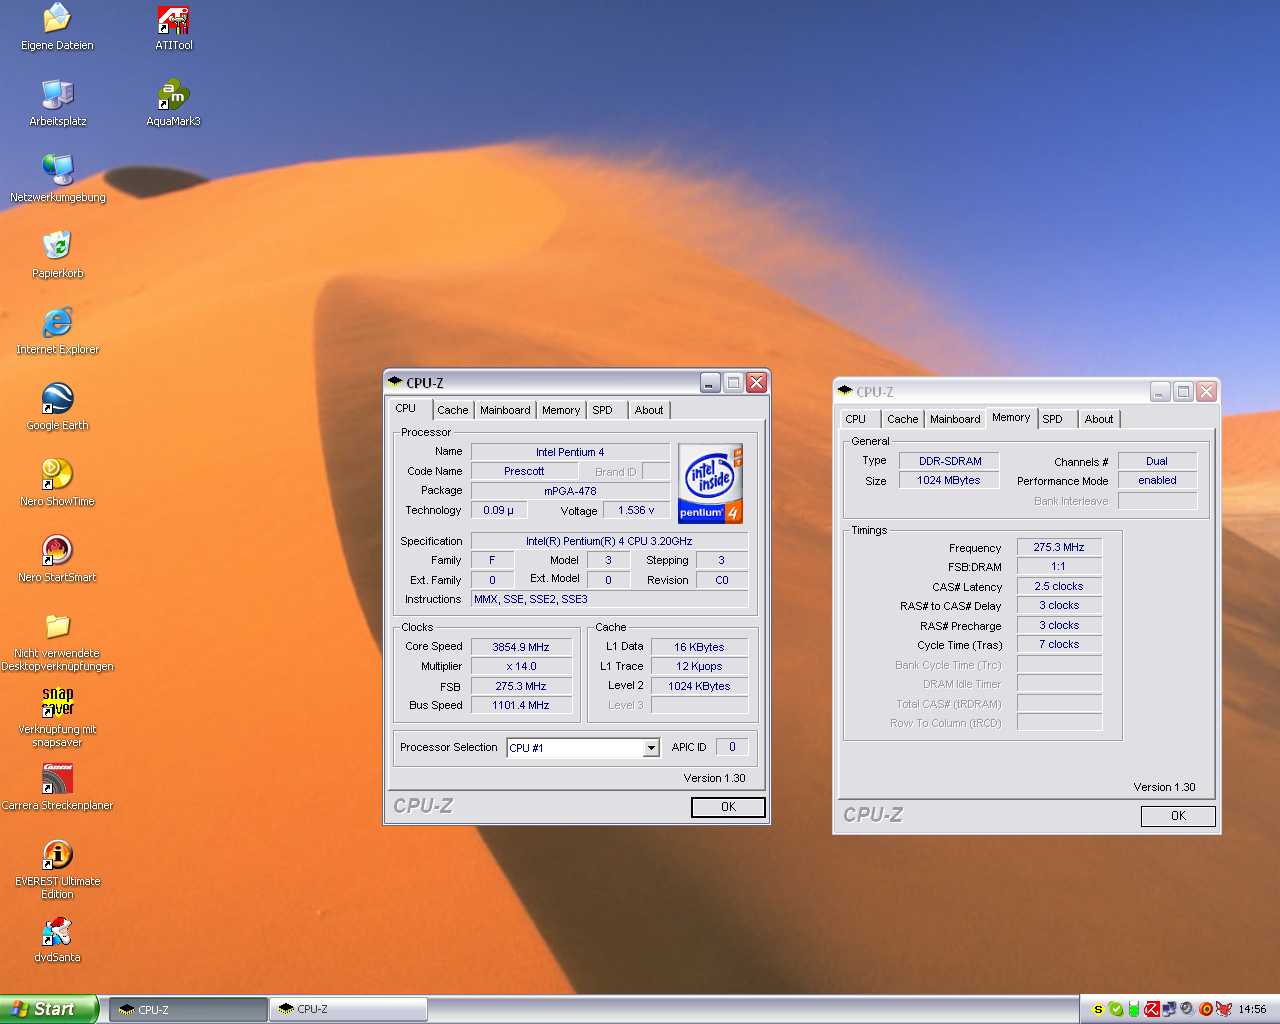1280x1024 pixels.
Task: Switch to Cache tab in right CPU-Z window
Action: 902,419
